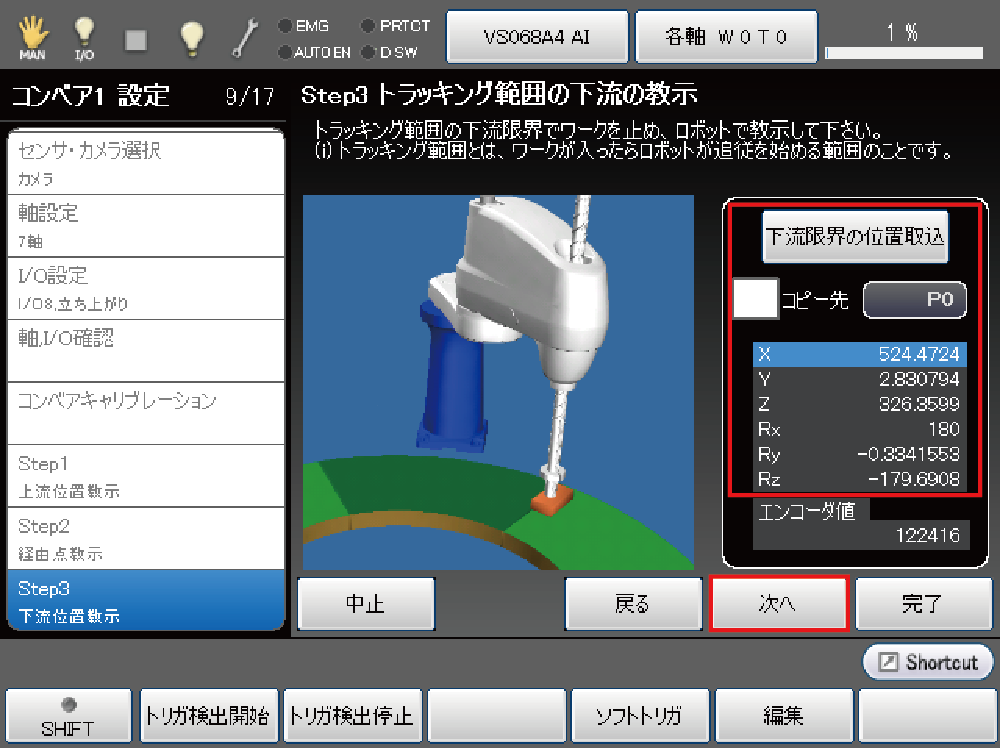Check the コピー先 checkbox

click(755, 299)
